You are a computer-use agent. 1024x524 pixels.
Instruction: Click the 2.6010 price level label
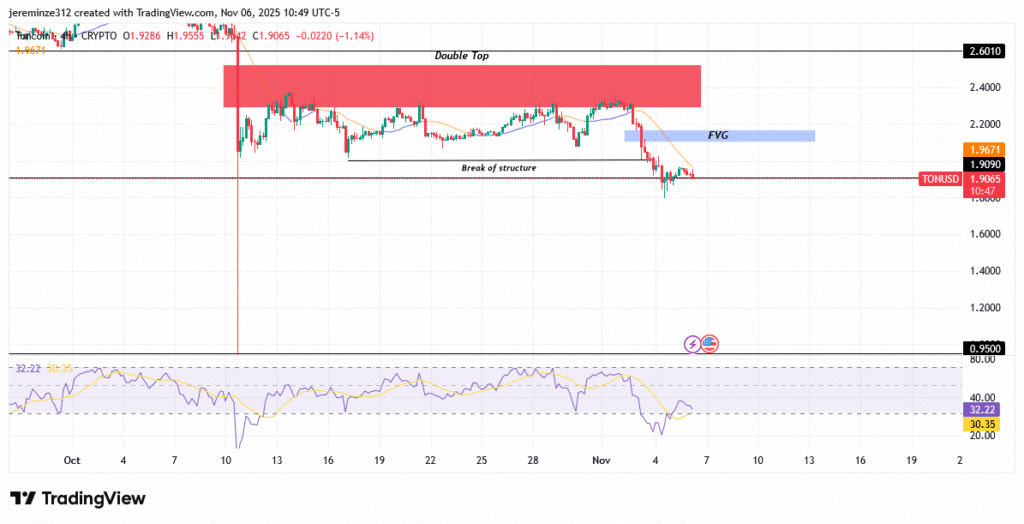click(985, 51)
